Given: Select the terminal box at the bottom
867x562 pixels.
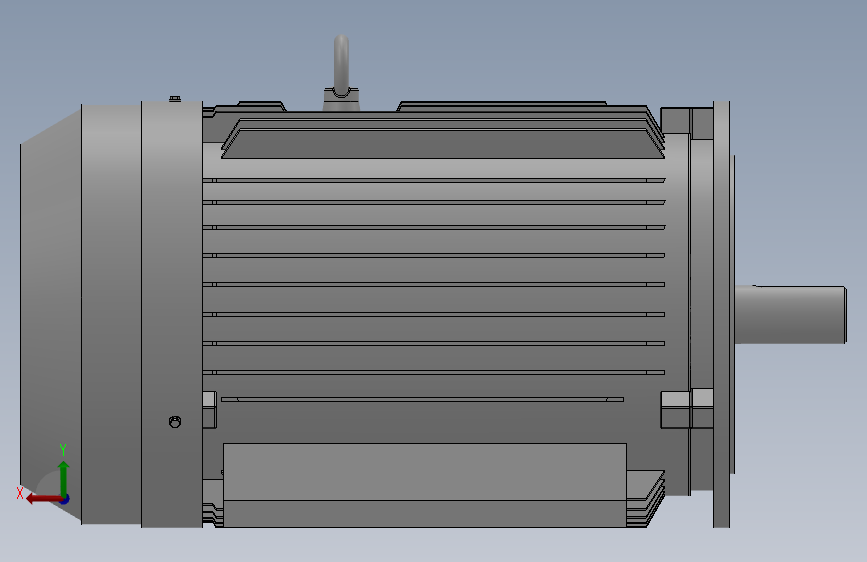Looking at the screenshot, I should tap(425, 485).
